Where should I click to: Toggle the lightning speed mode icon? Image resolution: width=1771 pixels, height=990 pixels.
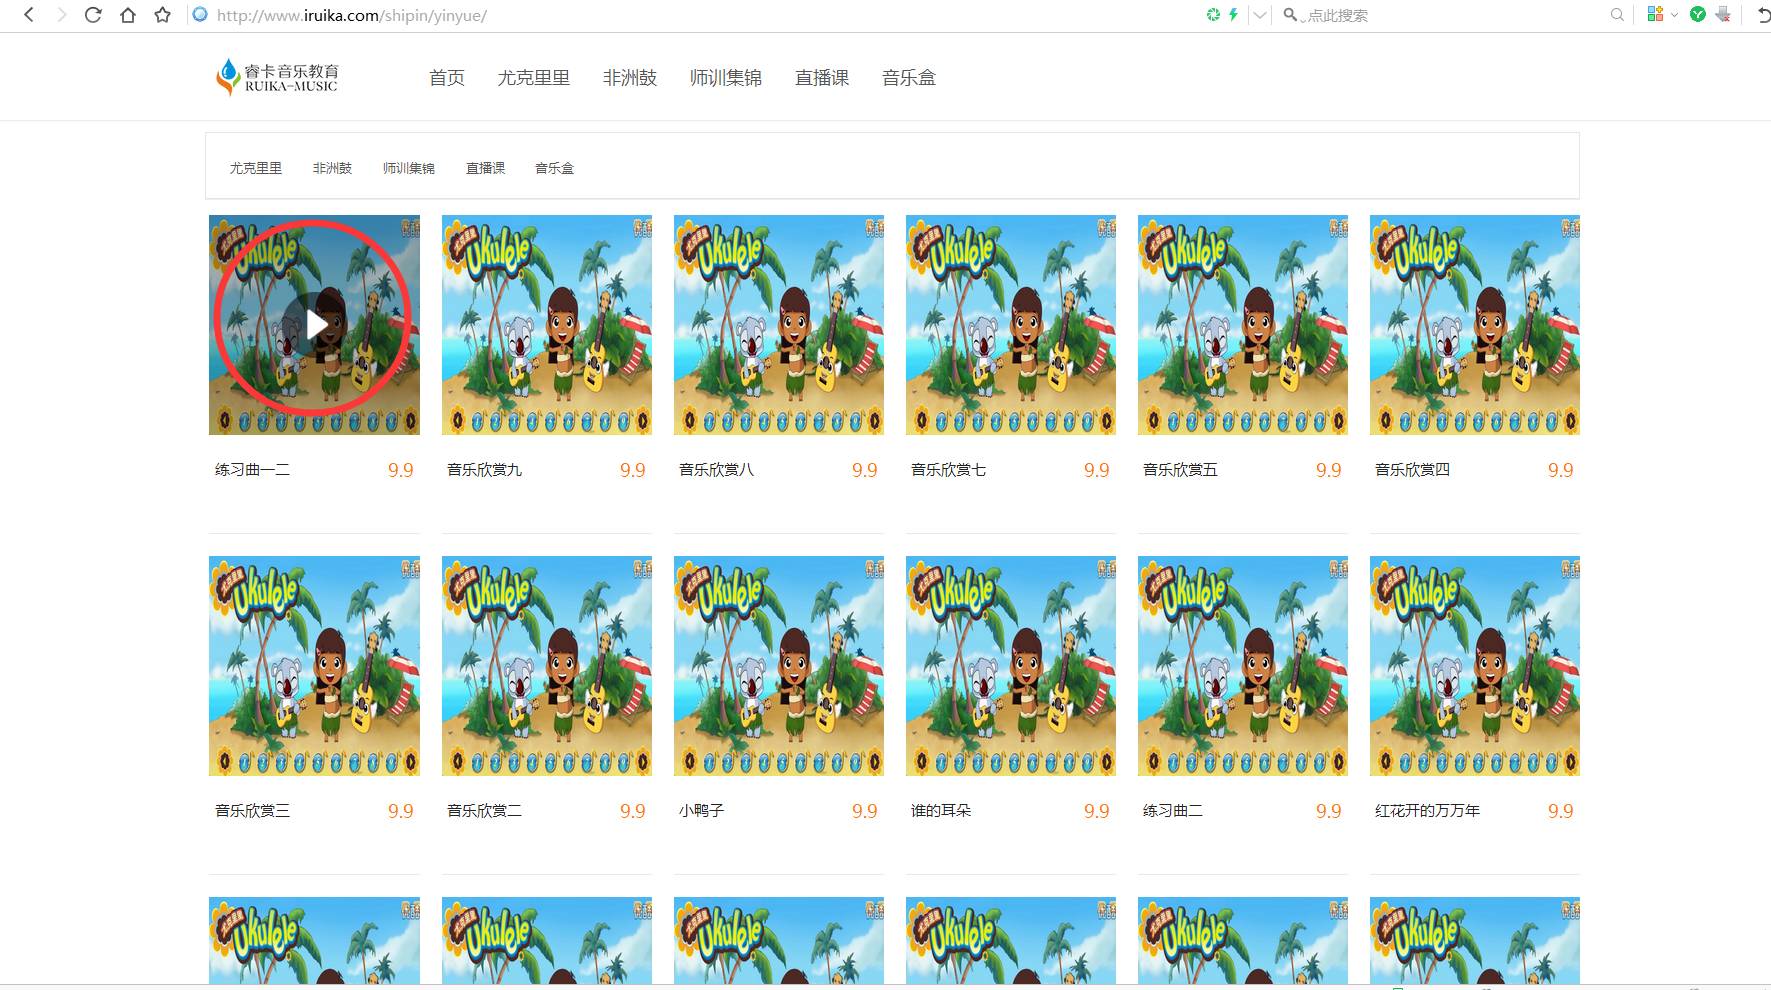coord(1233,15)
